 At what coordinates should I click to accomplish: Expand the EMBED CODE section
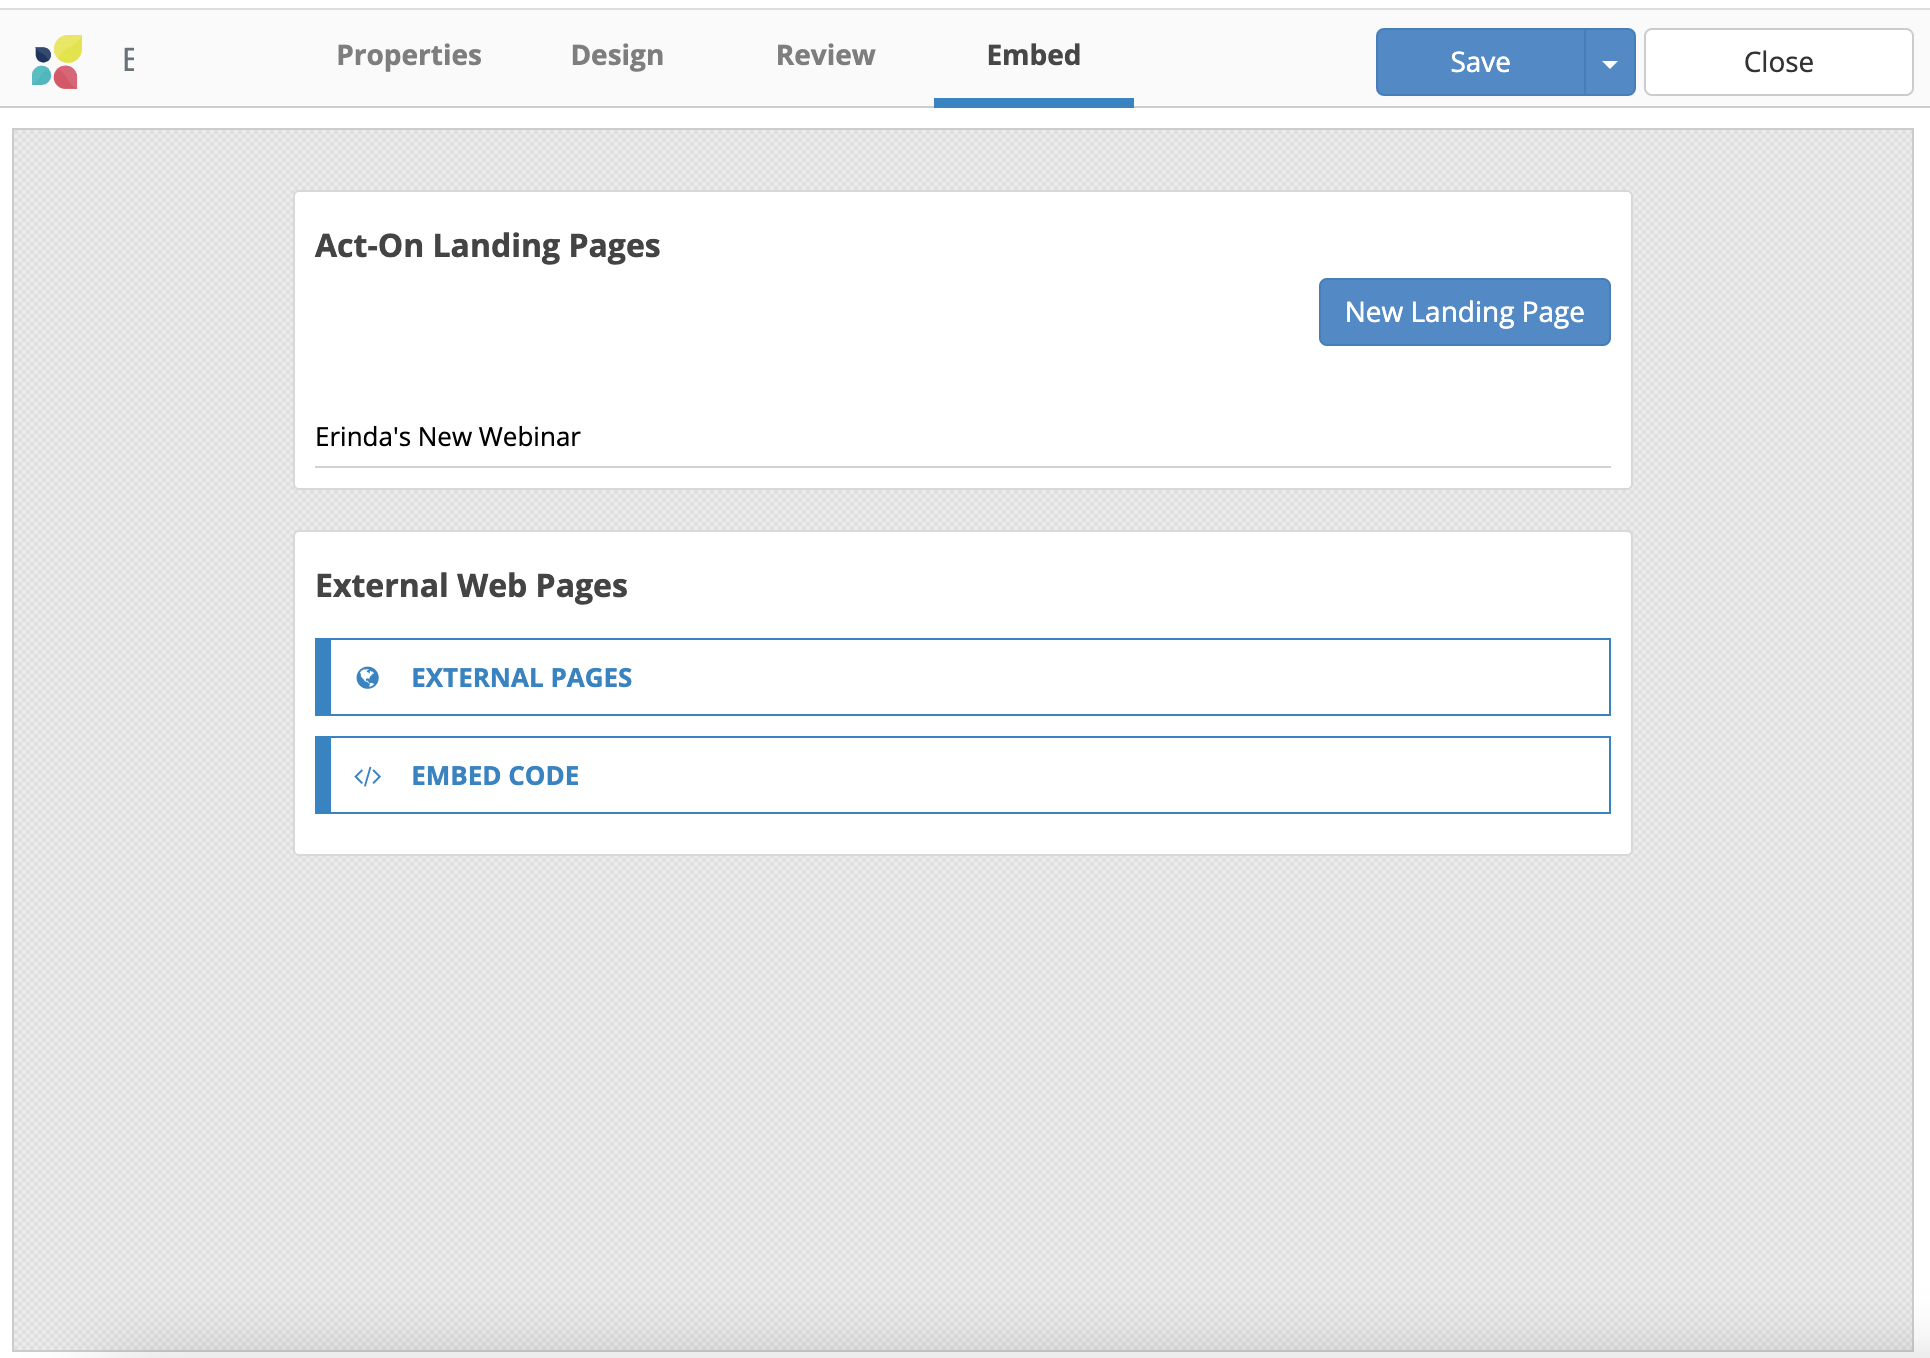(x=963, y=775)
